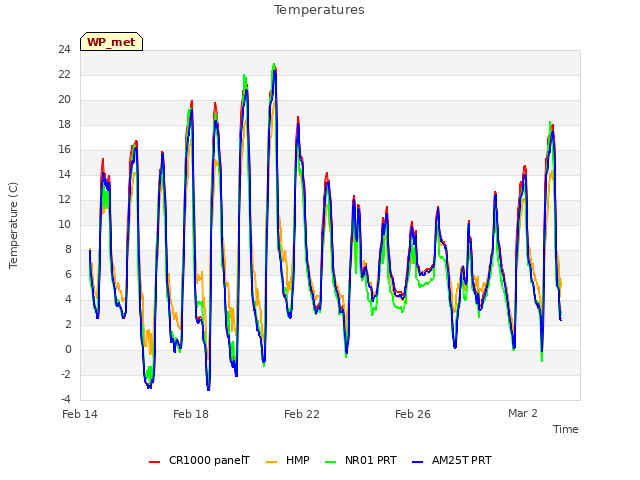The image size is (640, 480).
Task: Click the 16 y-axis tick label
Action: tap(64, 149)
